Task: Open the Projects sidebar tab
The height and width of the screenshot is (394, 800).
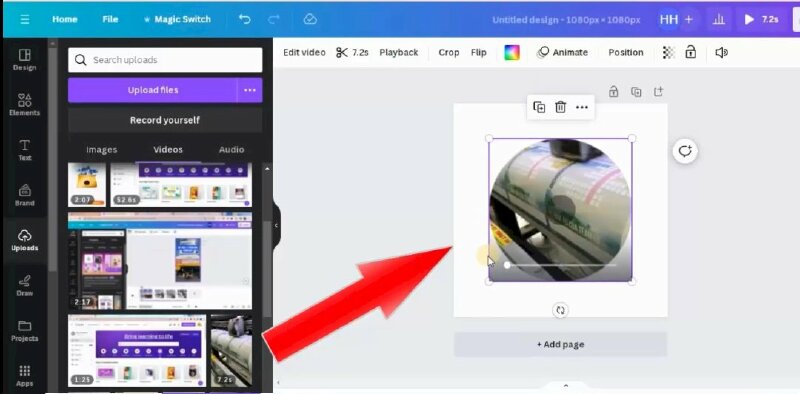Action: click(x=24, y=331)
